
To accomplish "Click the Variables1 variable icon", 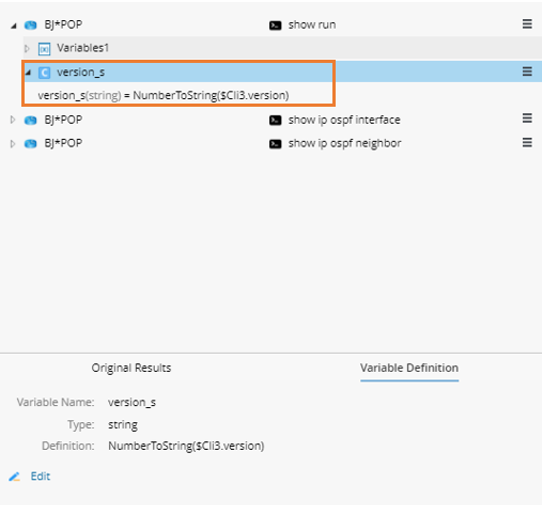I will pyautogui.click(x=44, y=49).
